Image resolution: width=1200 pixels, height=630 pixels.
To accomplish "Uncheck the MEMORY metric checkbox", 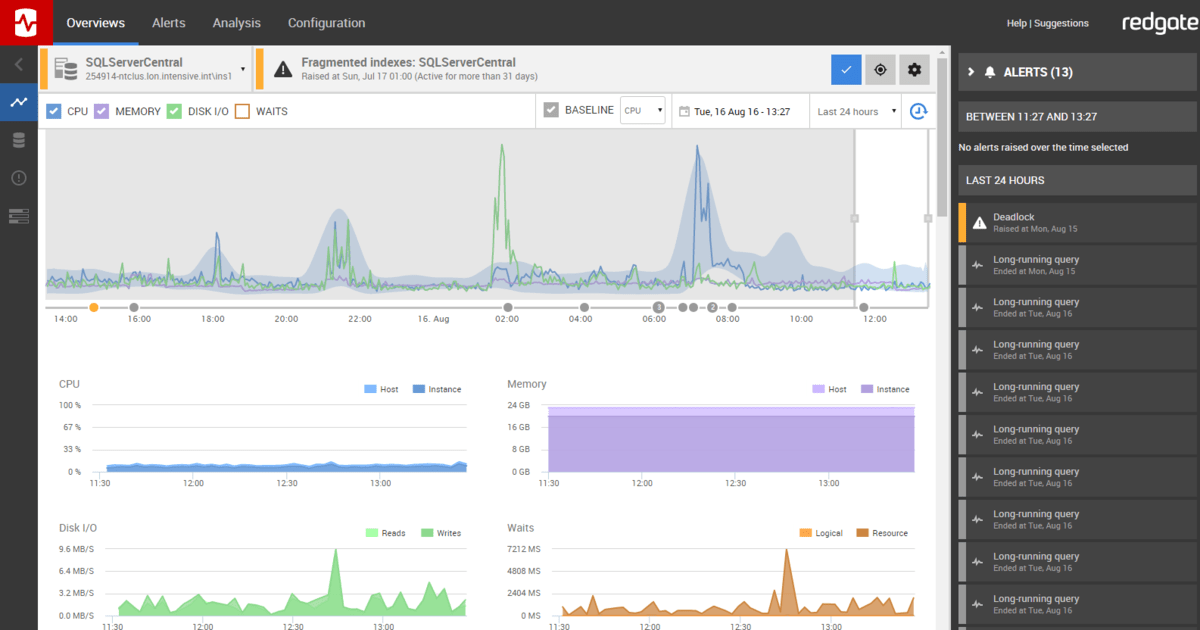I will click(x=100, y=111).
